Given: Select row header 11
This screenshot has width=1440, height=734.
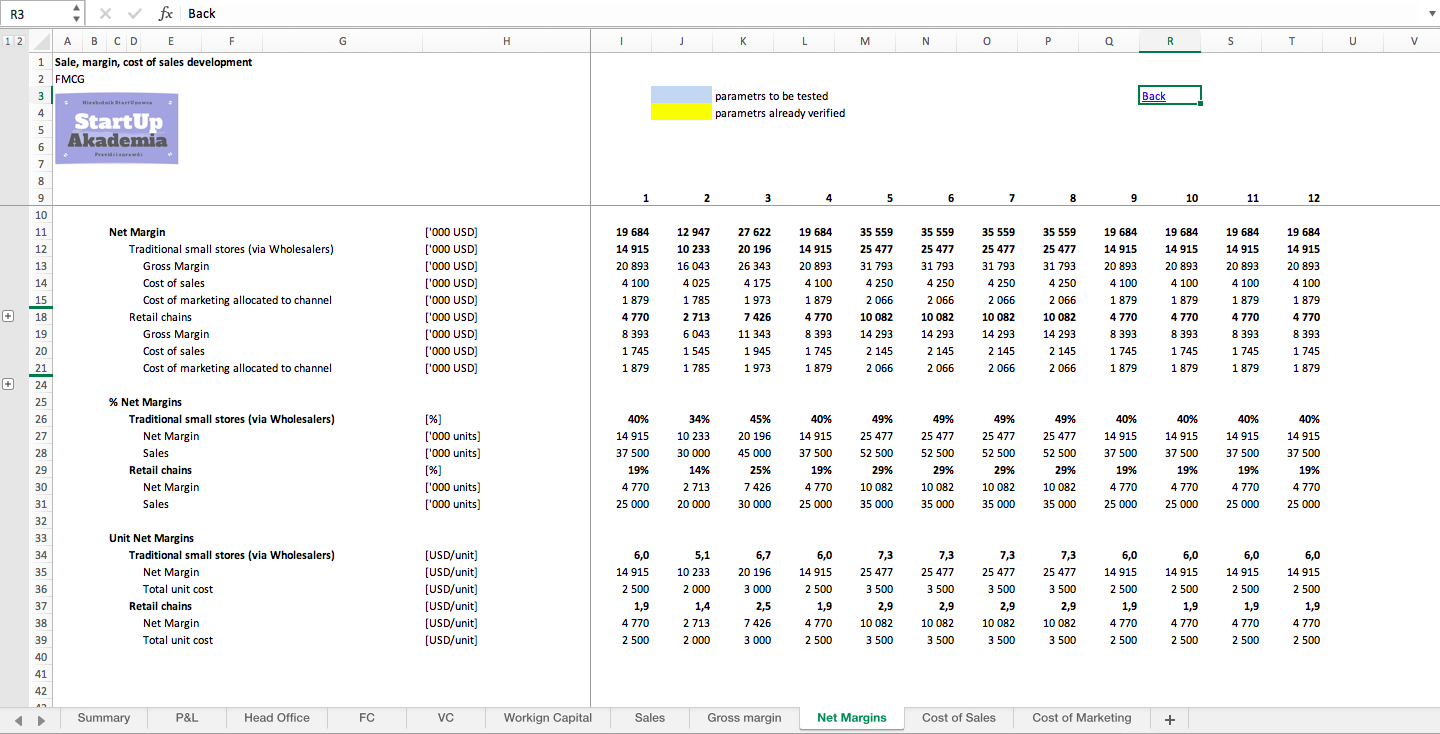Looking at the screenshot, I should (41, 232).
